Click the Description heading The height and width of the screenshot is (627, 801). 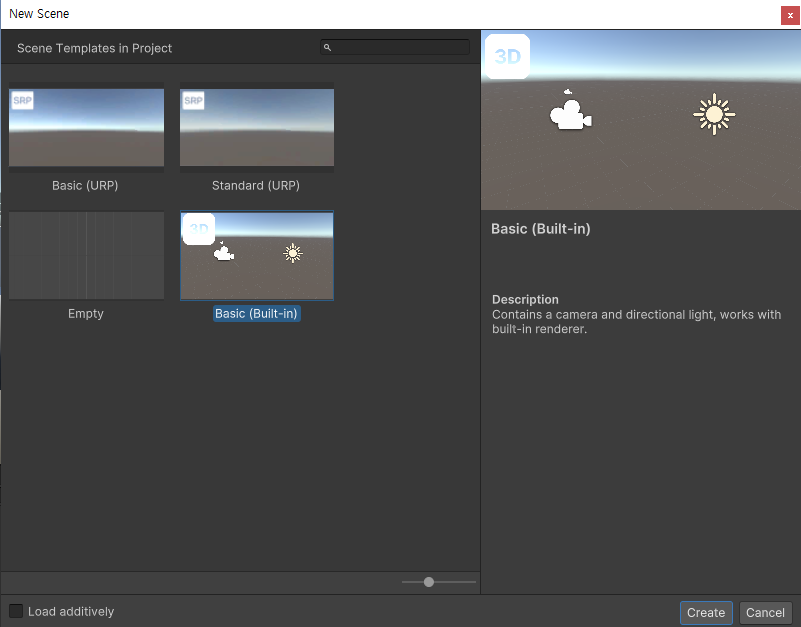pos(525,299)
